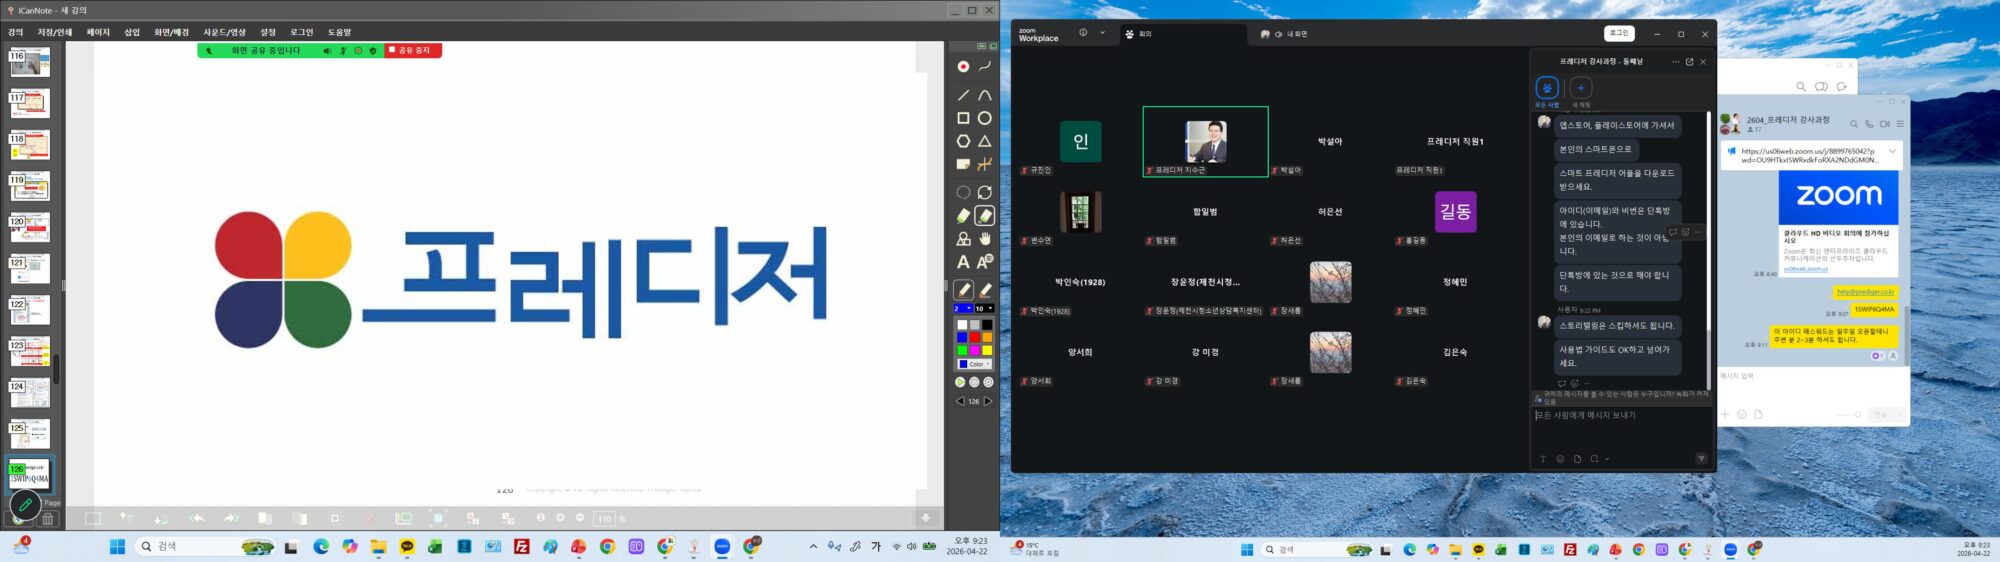The image size is (2000, 562).
Task: Expand the Zoom link preview chevron
Action: click(x=1892, y=152)
